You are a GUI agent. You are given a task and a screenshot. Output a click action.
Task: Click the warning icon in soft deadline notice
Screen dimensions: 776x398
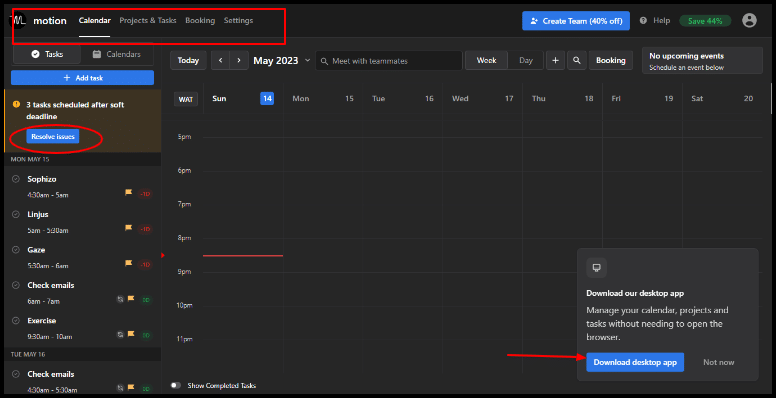pos(16,104)
